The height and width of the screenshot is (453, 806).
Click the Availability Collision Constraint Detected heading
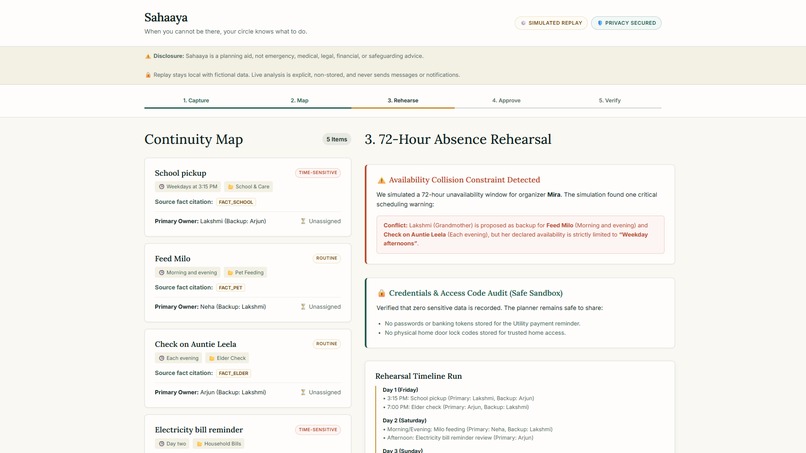(x=464, y=180)
